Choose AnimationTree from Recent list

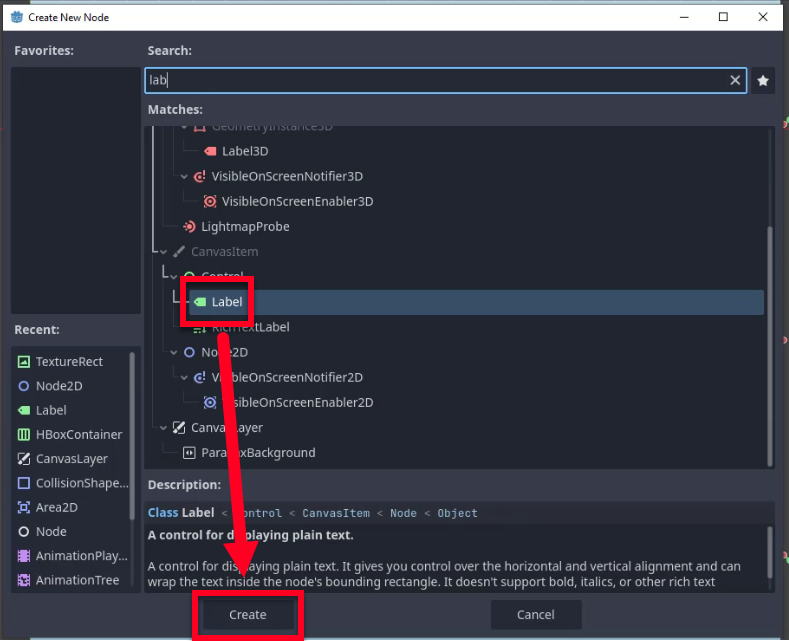coord(77,580)
